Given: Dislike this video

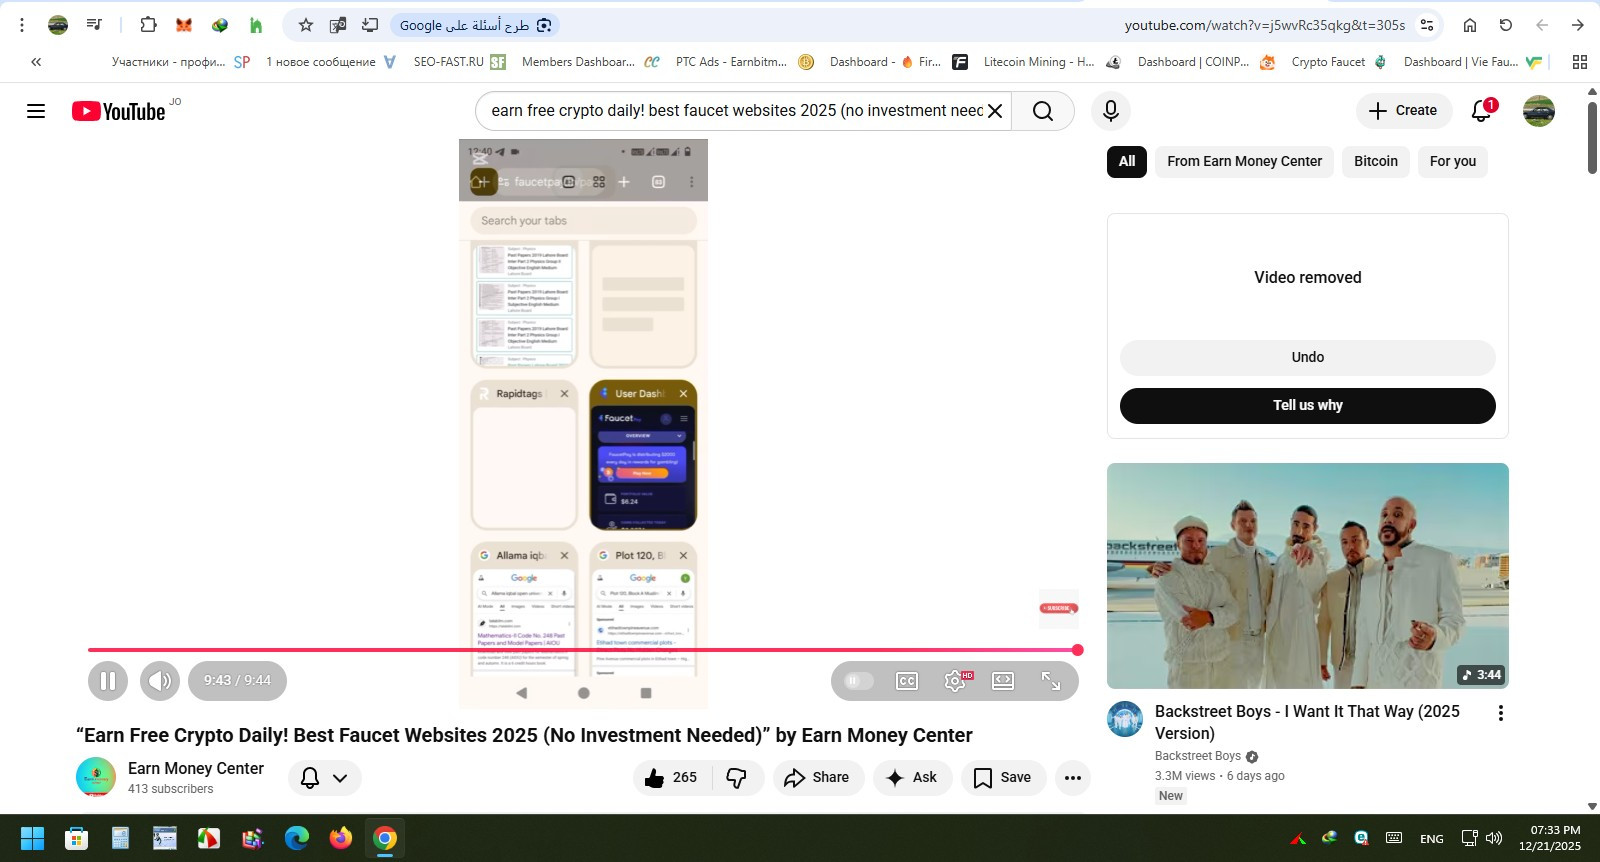Looking at the screenshot, I should click(x=737, y=778).
